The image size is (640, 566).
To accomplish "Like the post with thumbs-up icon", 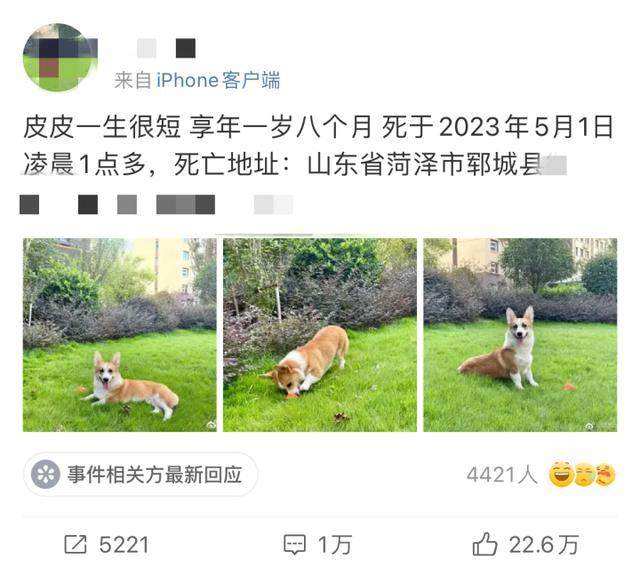I will coord(484,544).
